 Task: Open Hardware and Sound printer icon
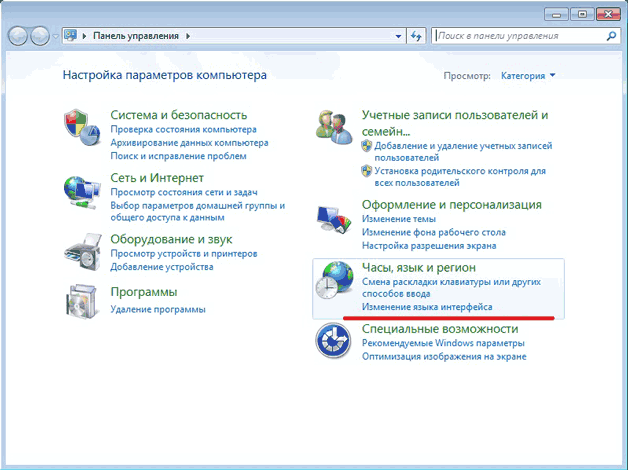(x=83, y=252)
